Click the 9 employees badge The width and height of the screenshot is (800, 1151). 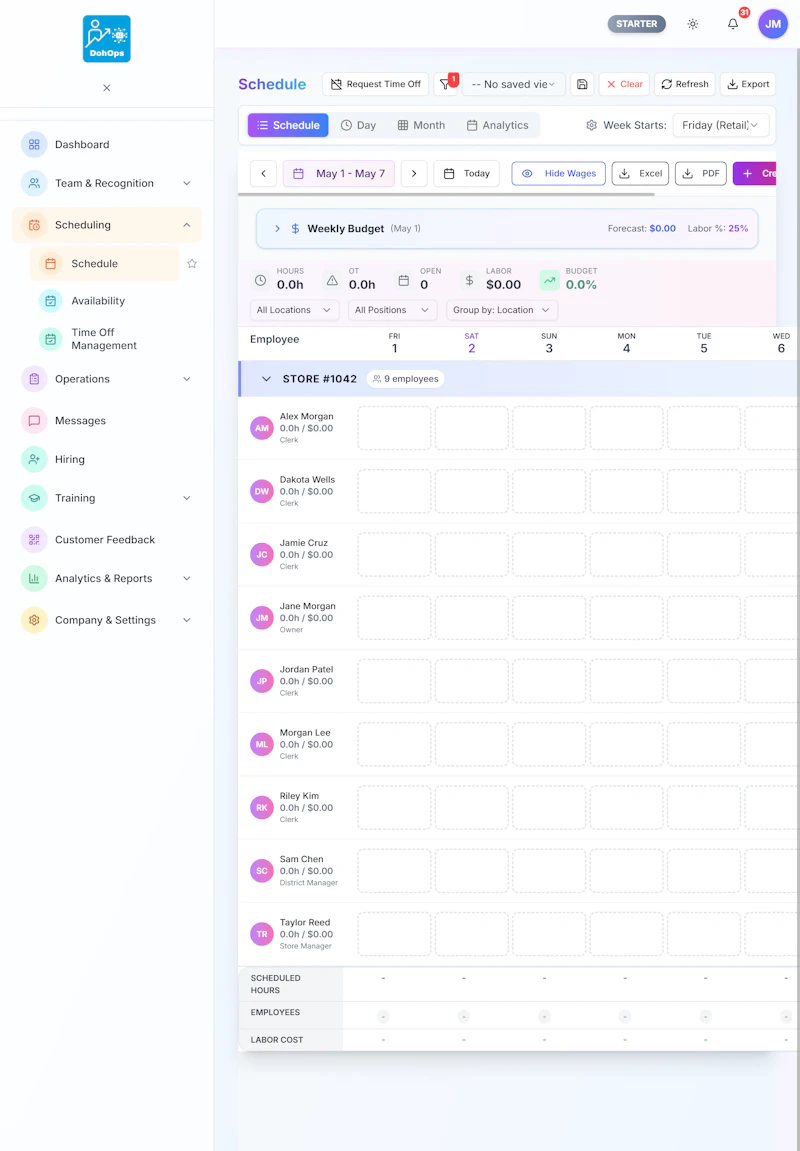405,380
